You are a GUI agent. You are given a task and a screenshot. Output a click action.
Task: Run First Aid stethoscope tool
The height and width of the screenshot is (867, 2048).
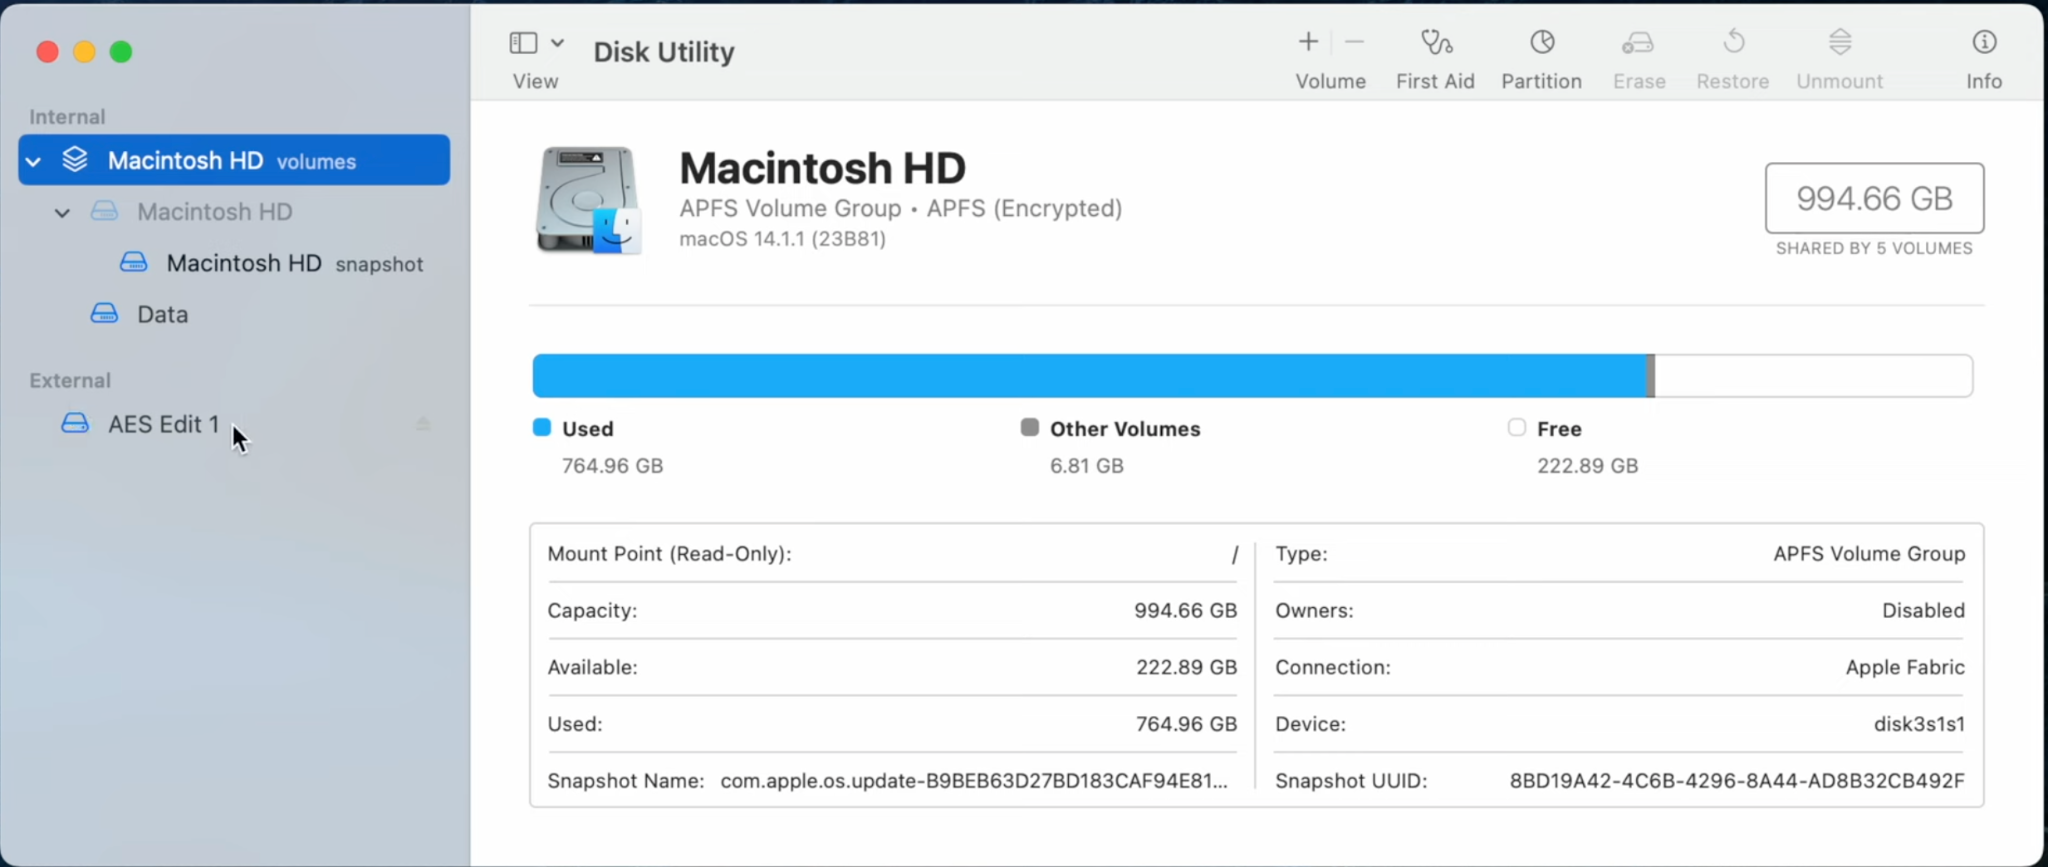click(x=1436, y=42)
